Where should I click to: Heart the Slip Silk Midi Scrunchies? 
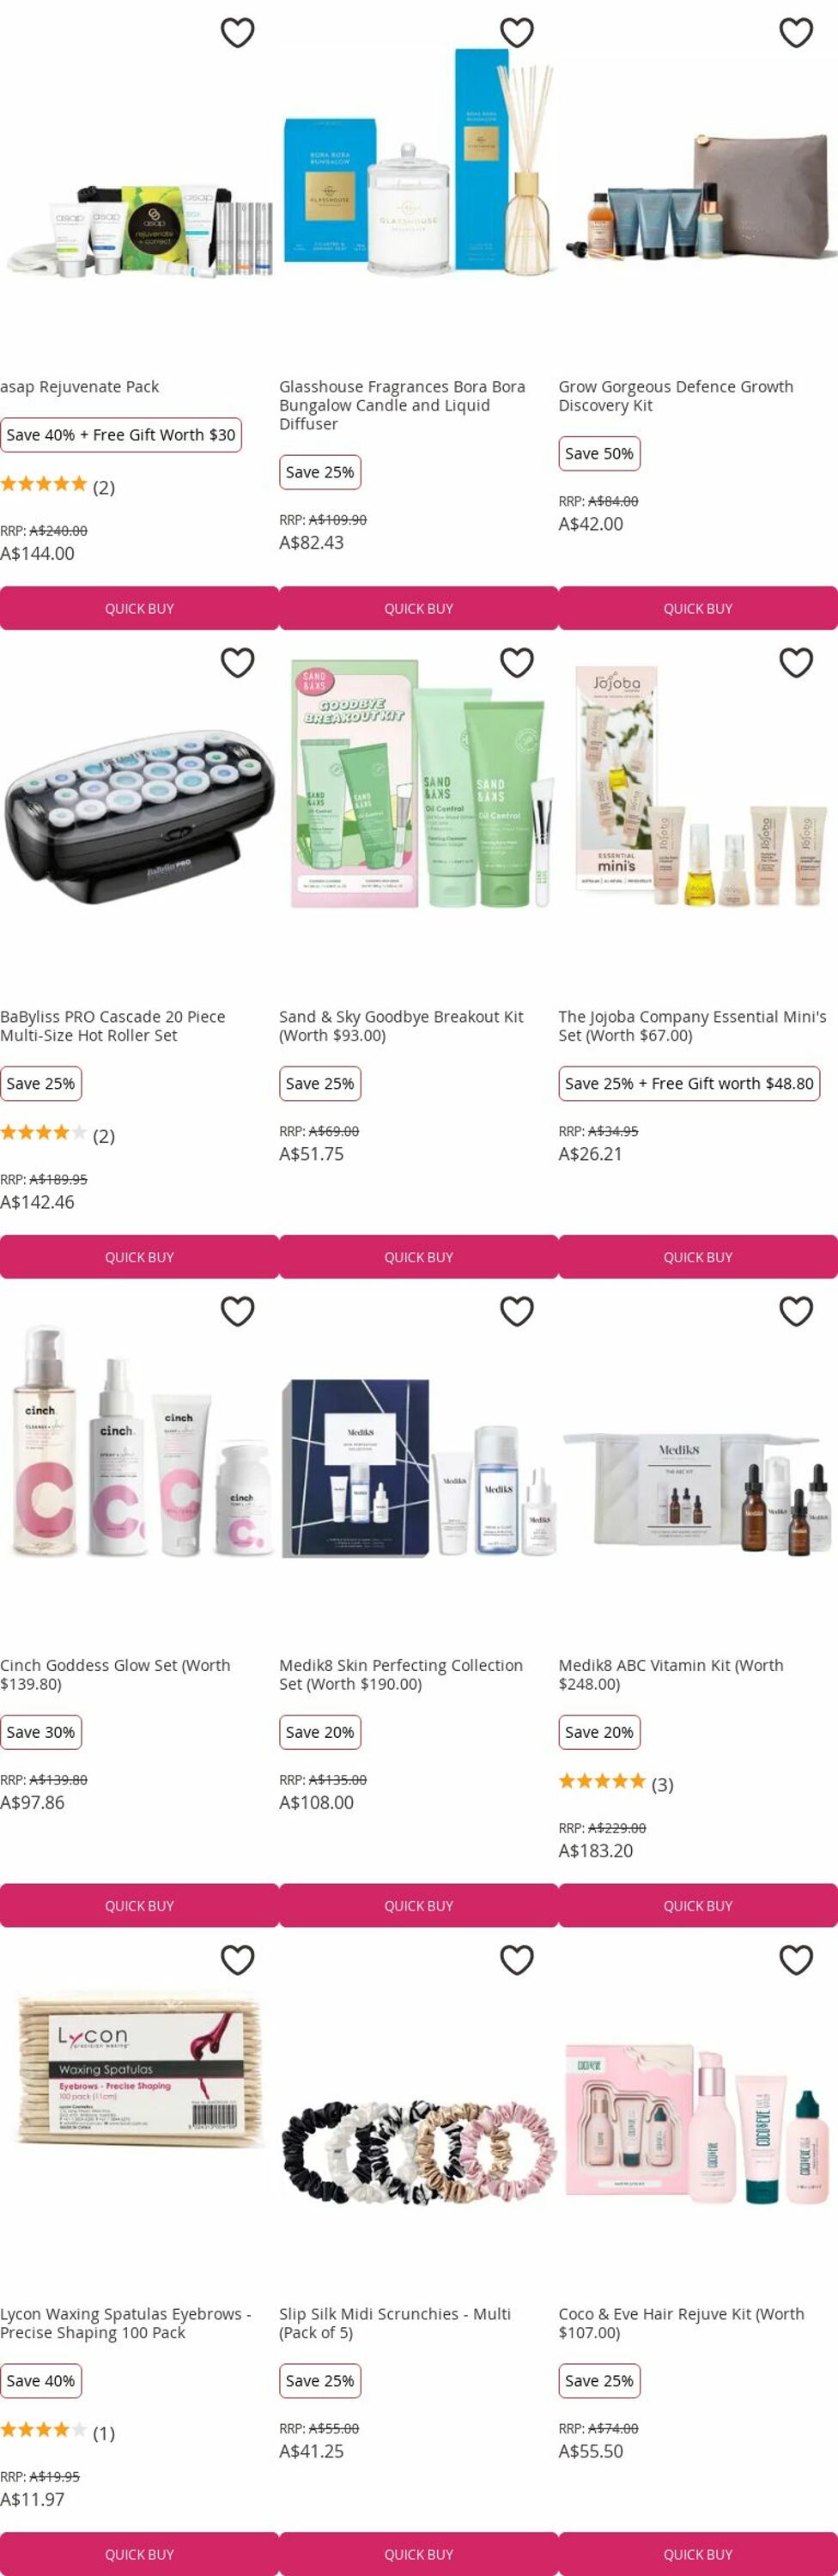coord(516,1960)
